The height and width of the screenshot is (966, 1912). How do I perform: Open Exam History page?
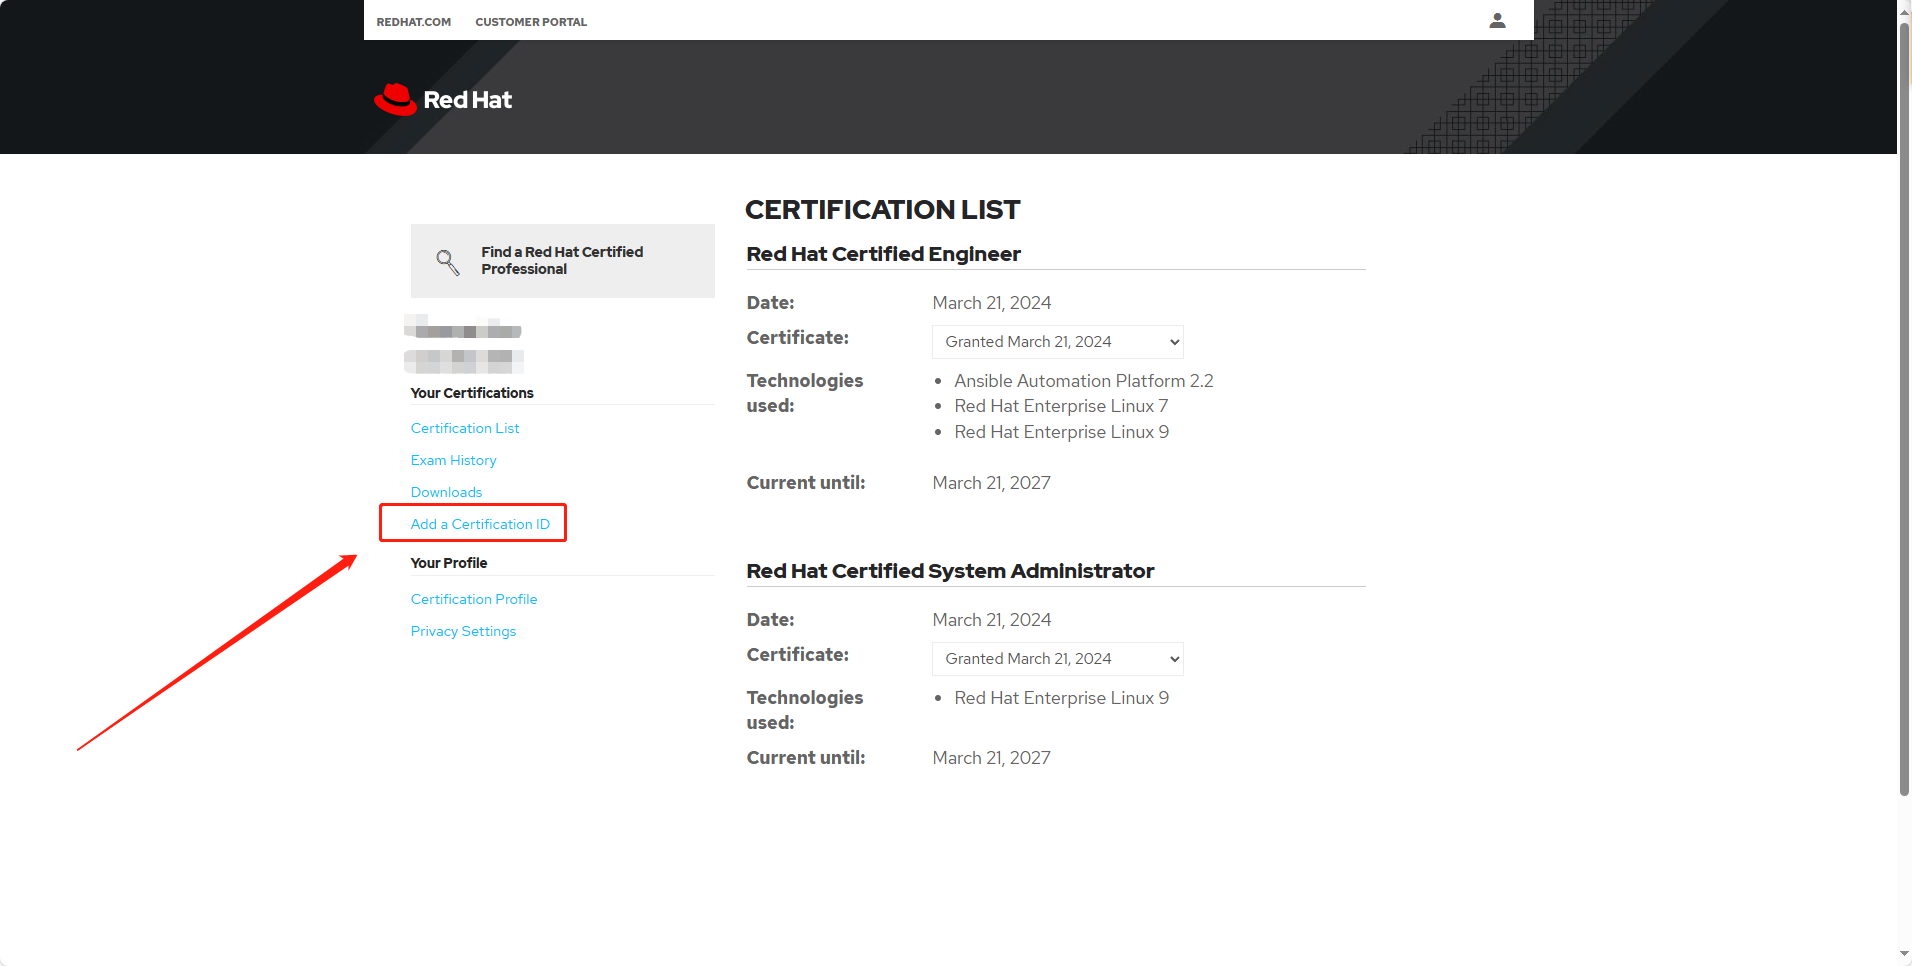453,460
